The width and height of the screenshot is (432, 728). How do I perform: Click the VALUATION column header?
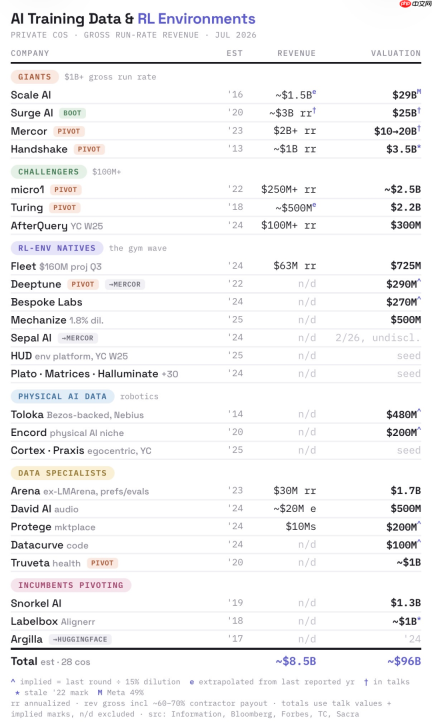396,53
